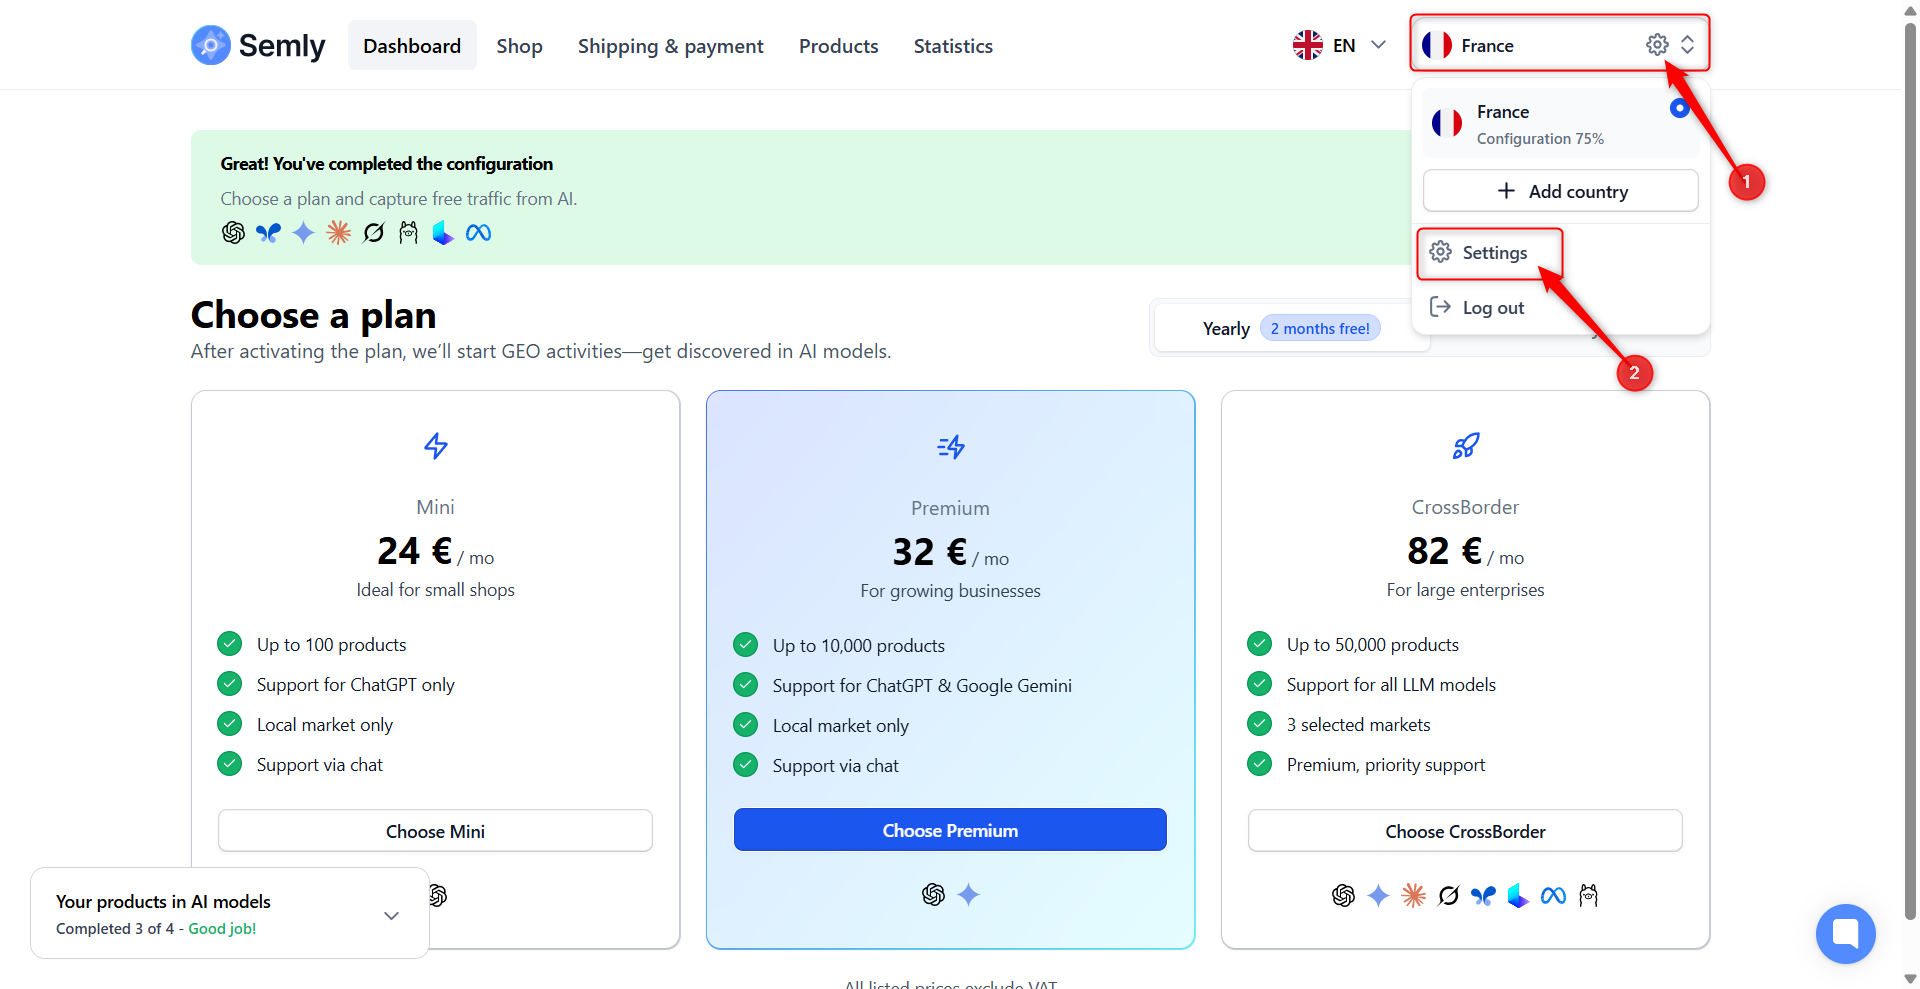Switch to Yearly billing option
Screen dimensions: 1920x989
(1226, 329)
